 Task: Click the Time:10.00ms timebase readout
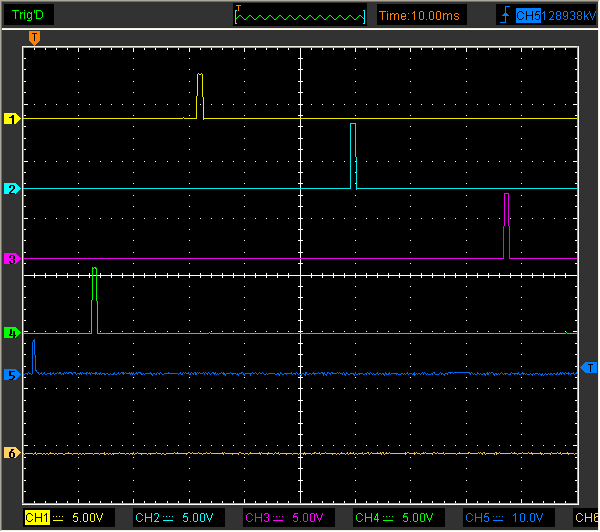click(420, 16)
